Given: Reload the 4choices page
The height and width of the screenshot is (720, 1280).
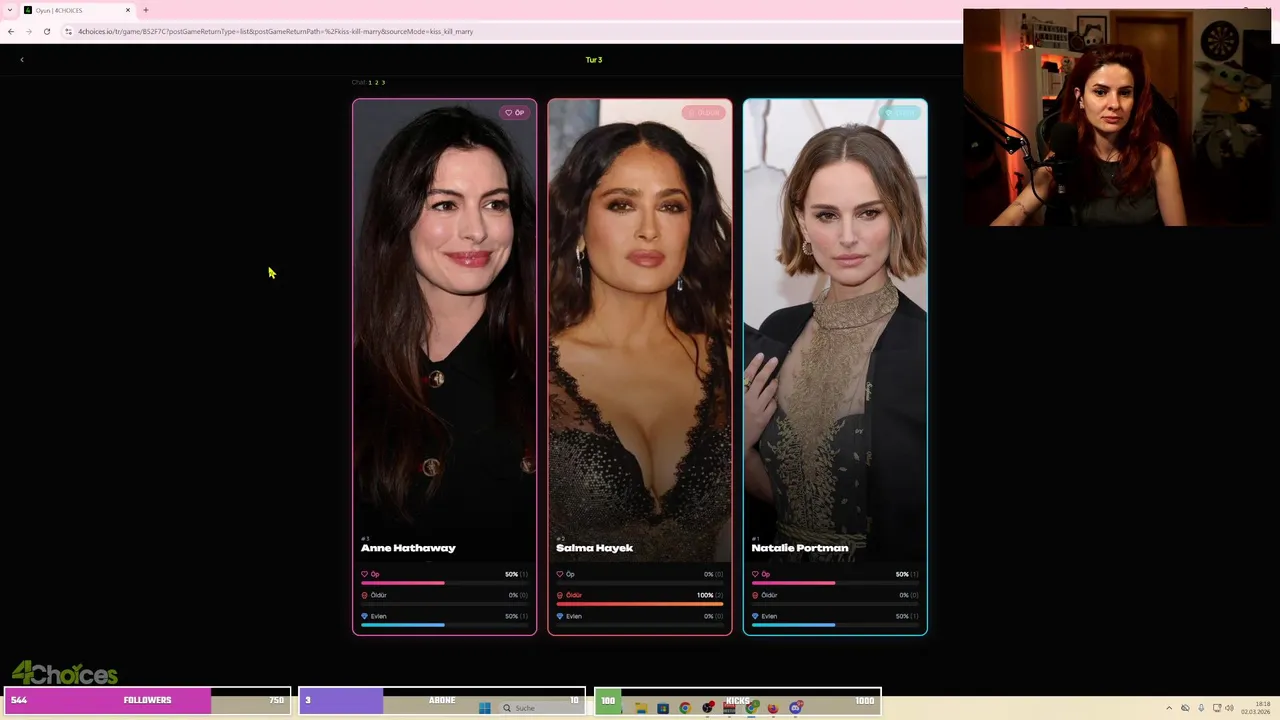Looking at the screenshot, I should 46,31.
